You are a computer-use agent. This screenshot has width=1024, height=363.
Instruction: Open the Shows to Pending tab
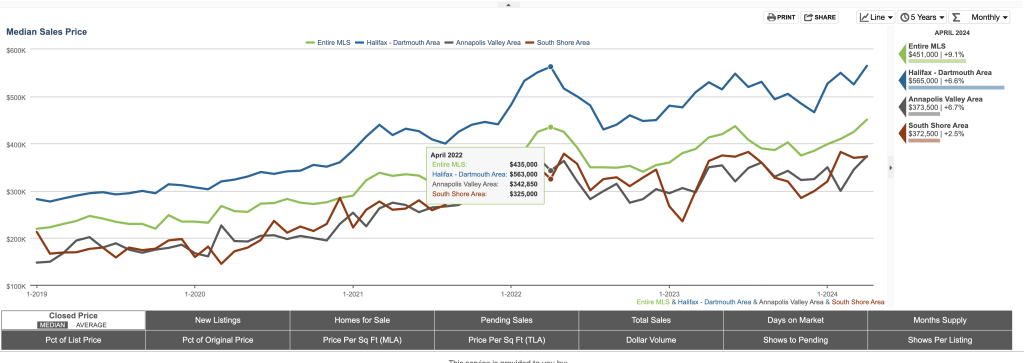pos(795,340)
